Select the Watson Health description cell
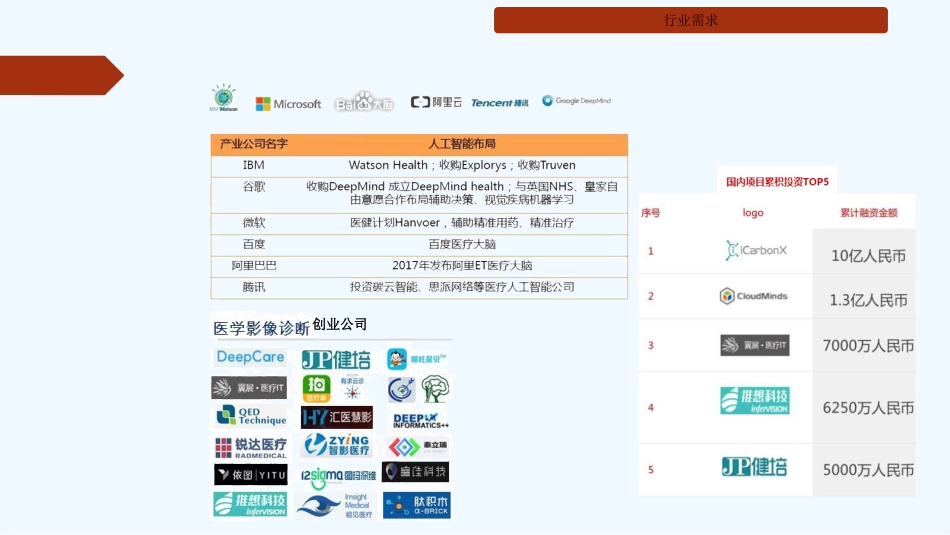Viewport: 950px width, 535px height. [x=462, y=165]
